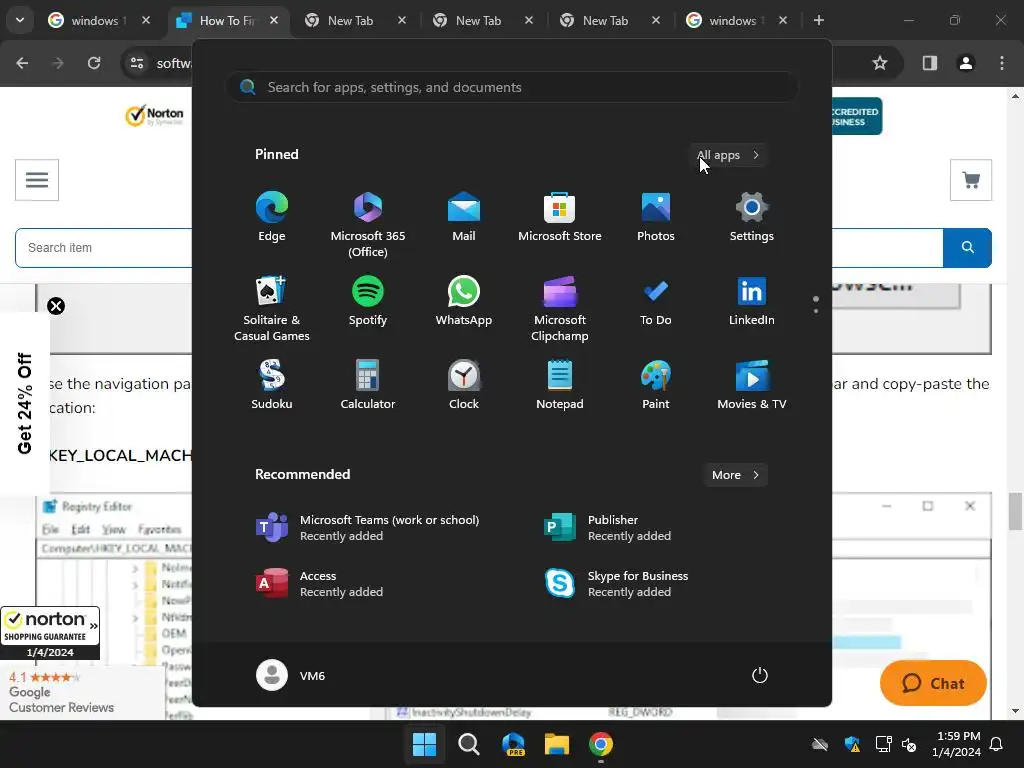Open the shopping cart on website
This screenshot has height=768, width=1024.
pos(970,180)
